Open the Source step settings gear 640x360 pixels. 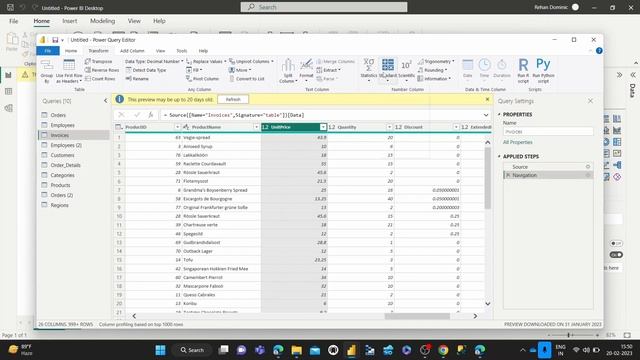coord(588,167)
